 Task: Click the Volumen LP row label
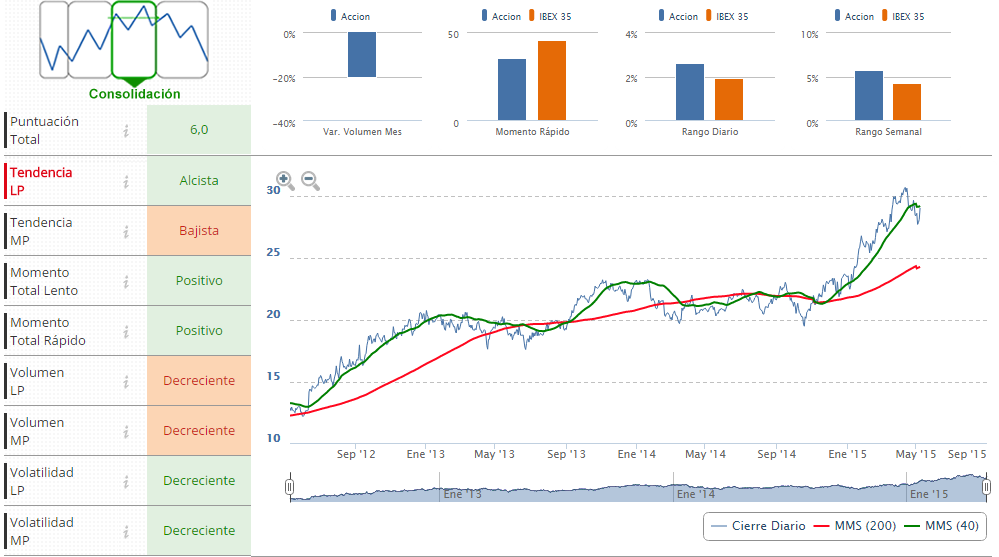[37, 381]
